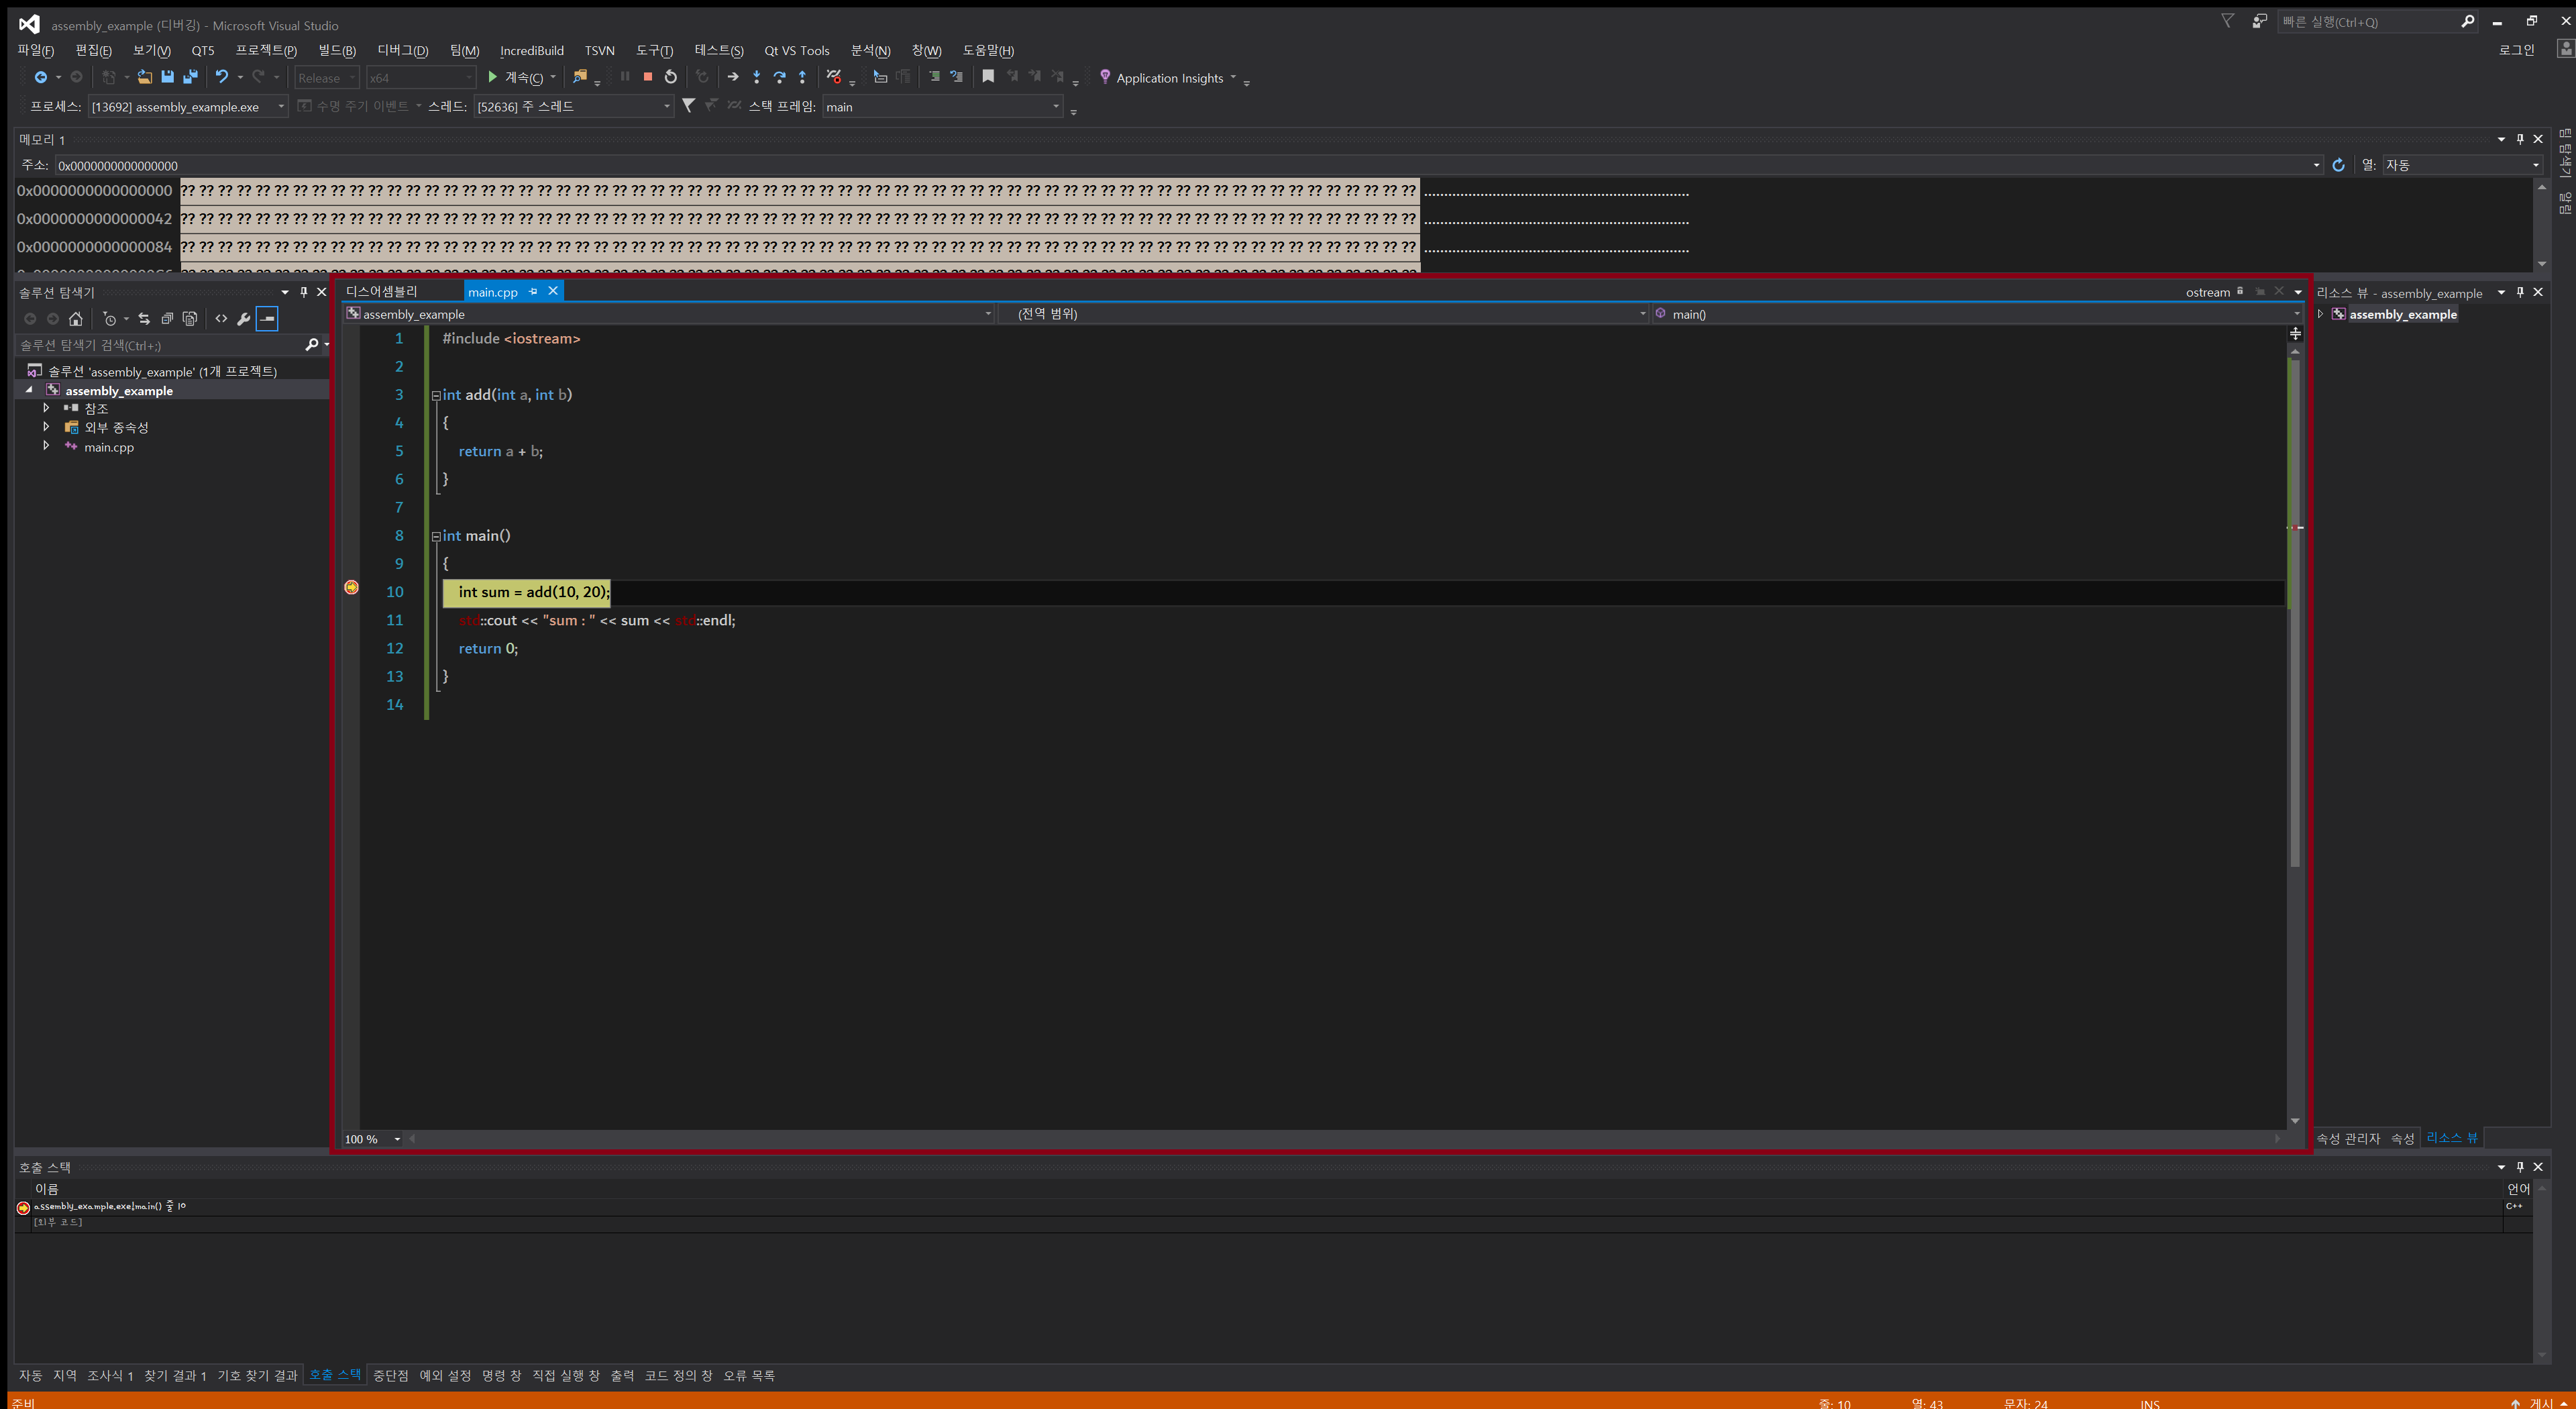The height and width of the screenshot is (1409, 2576).
Task: Stop debugging with the red square icon
Action: pos(648,76)
